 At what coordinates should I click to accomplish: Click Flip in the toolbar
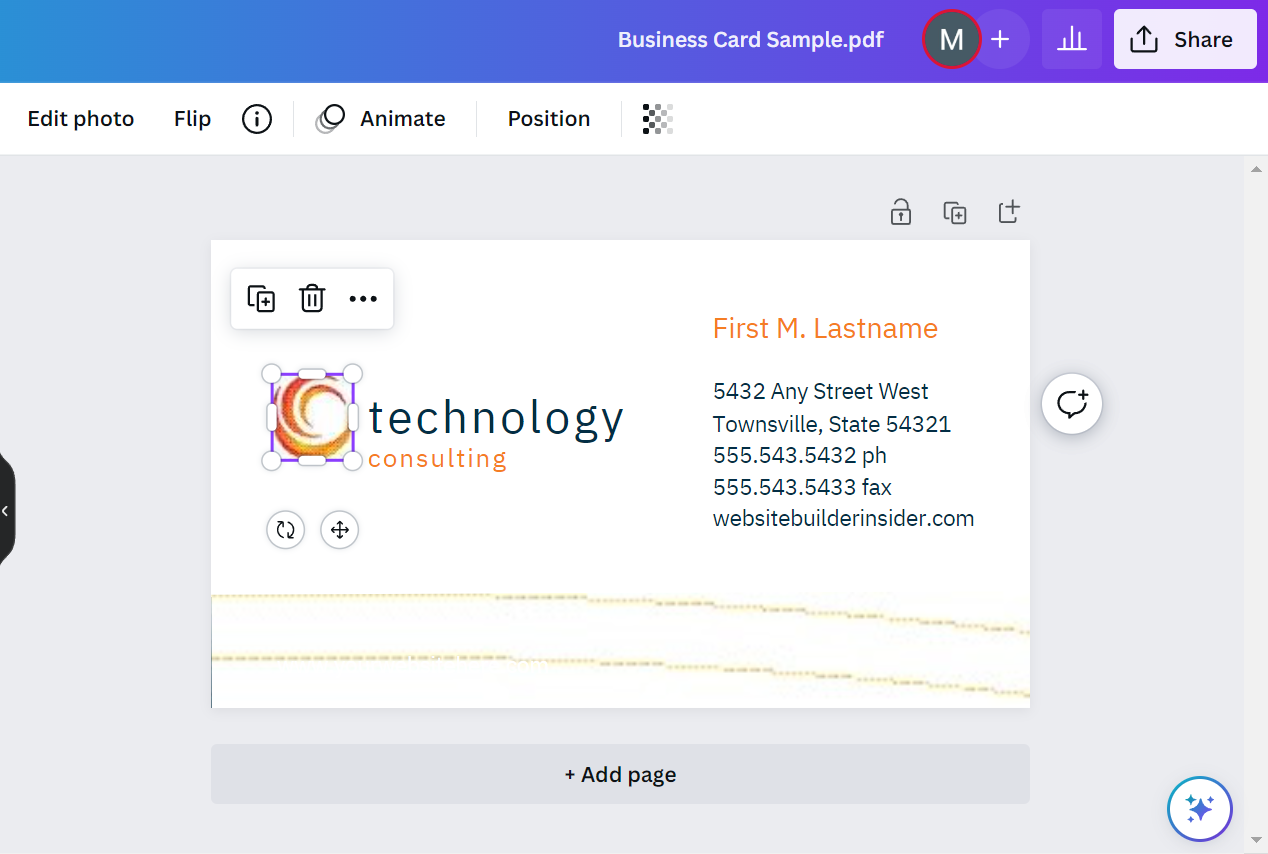coord(192,119)
